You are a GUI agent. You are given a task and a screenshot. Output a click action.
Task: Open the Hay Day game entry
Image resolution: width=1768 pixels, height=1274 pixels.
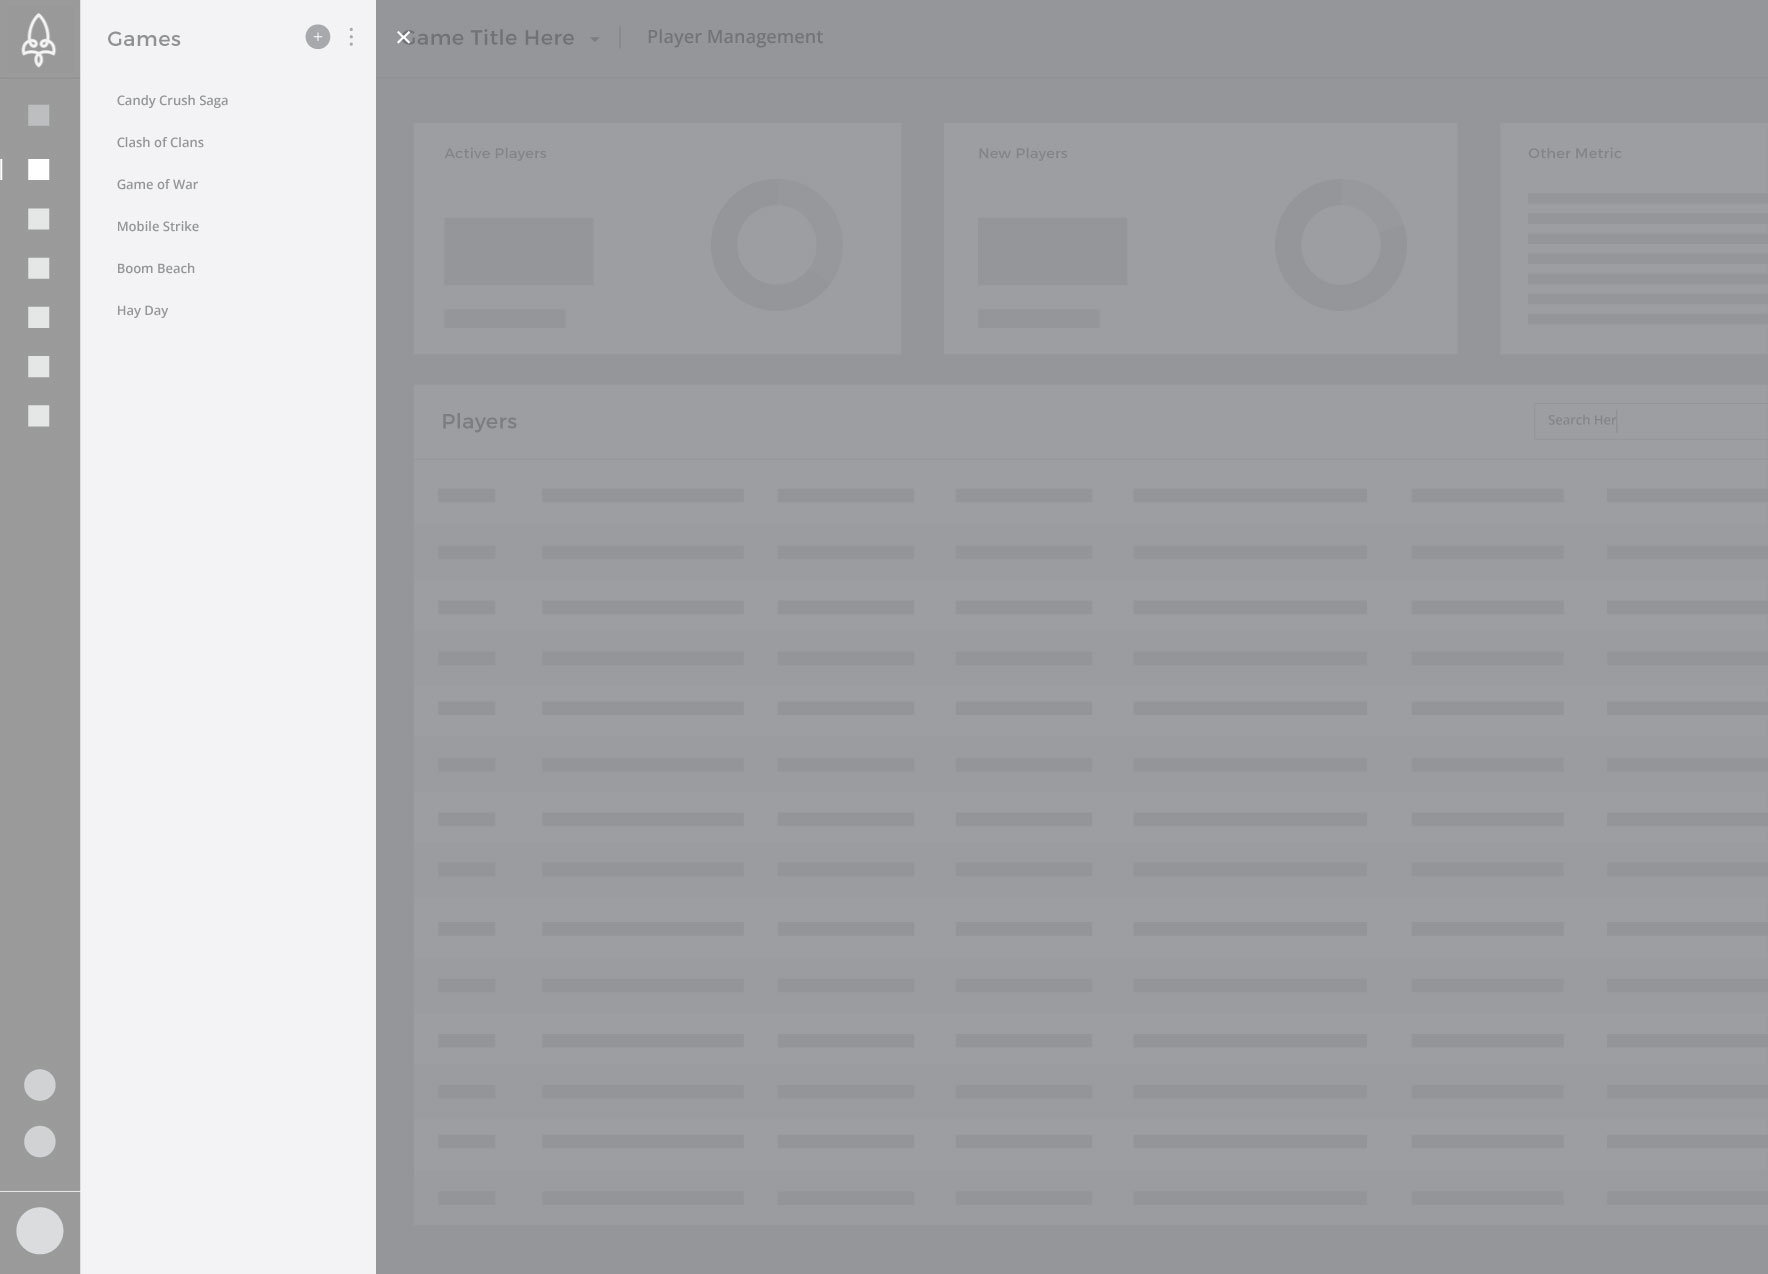142,310
